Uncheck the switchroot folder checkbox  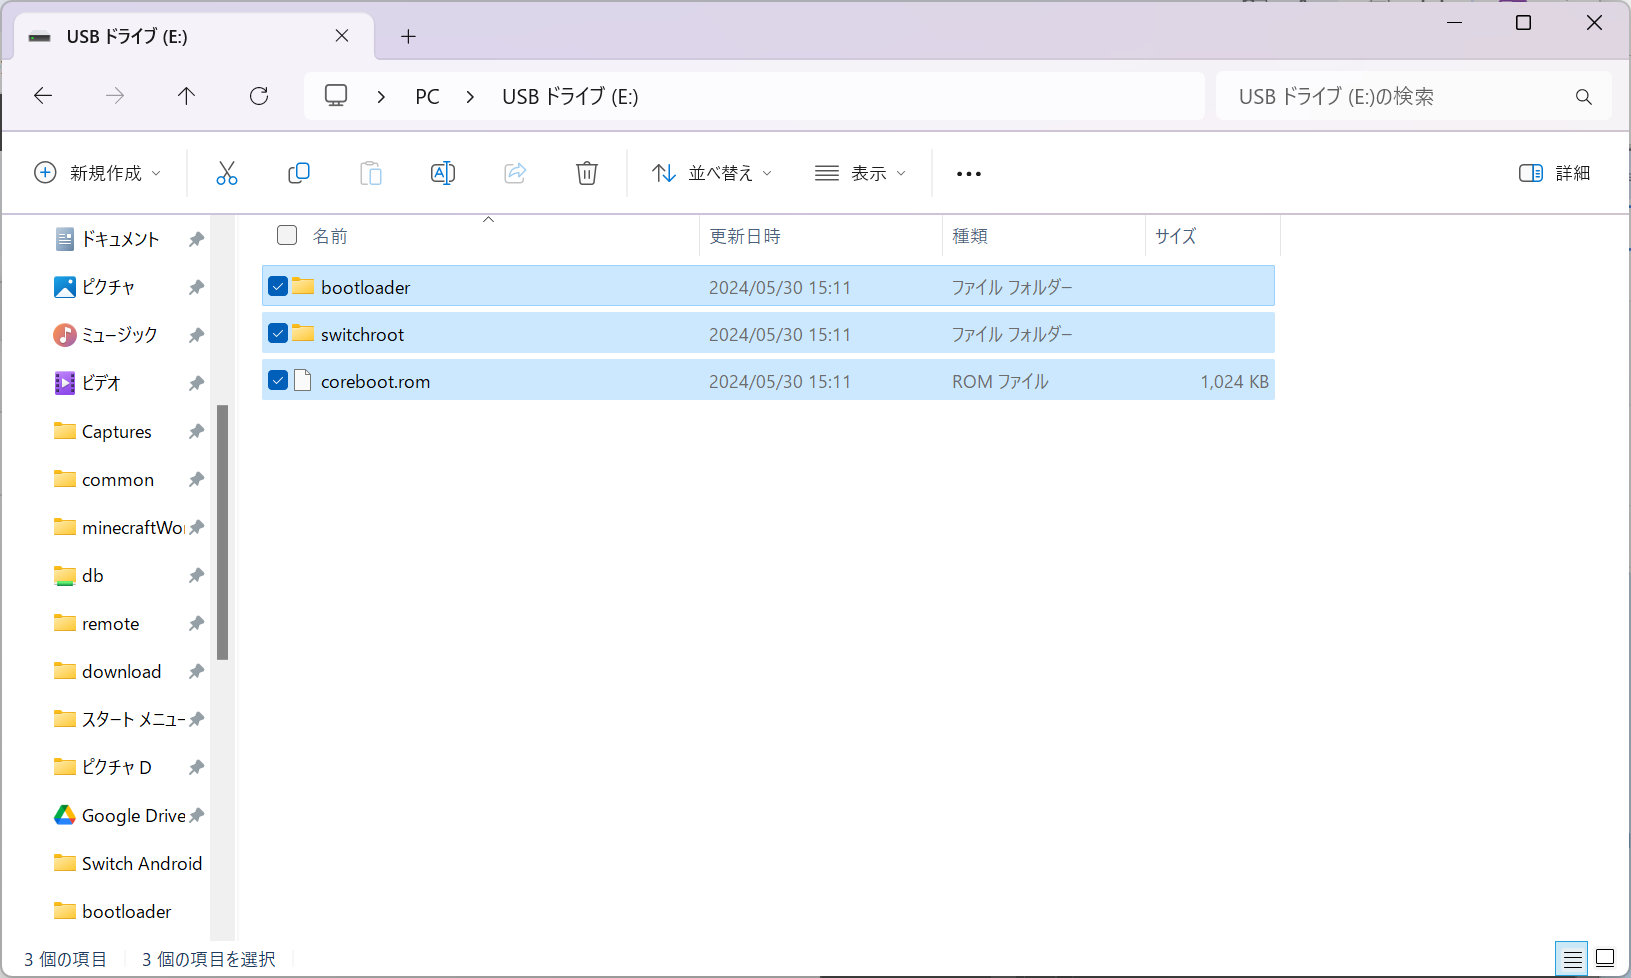pyautogui.click(x=278, y=333)
